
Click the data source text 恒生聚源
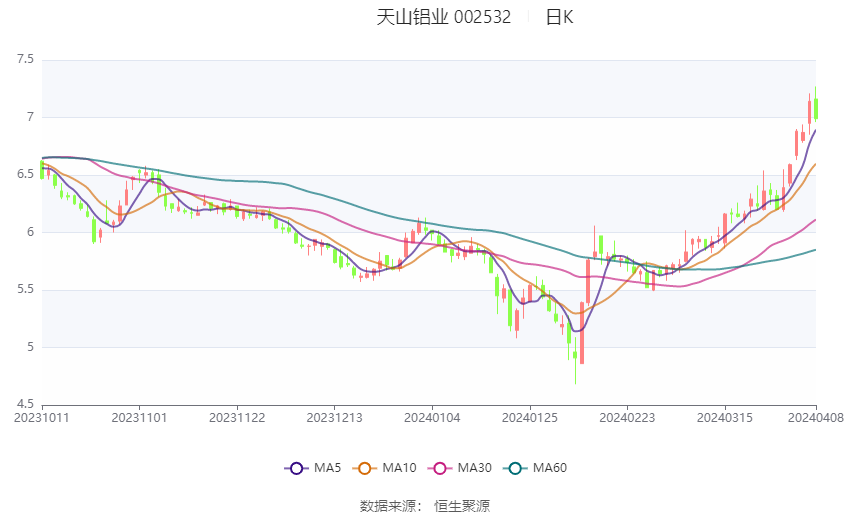pos(462,506)
